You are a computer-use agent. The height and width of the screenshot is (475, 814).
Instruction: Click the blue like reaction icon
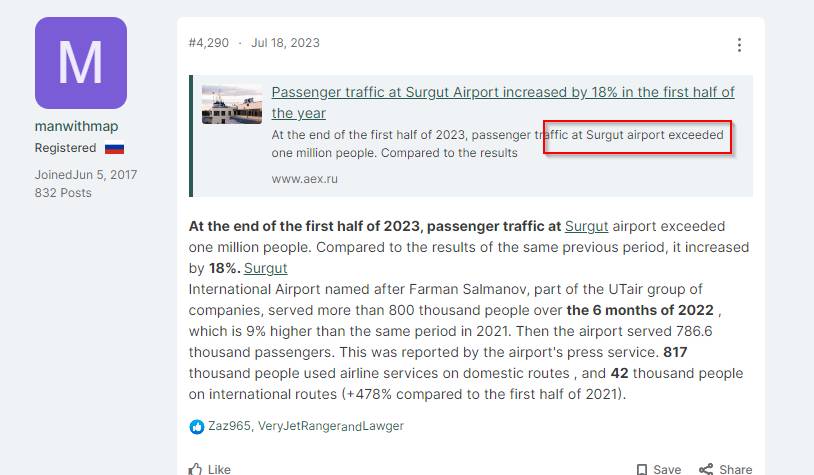(196, 426)
